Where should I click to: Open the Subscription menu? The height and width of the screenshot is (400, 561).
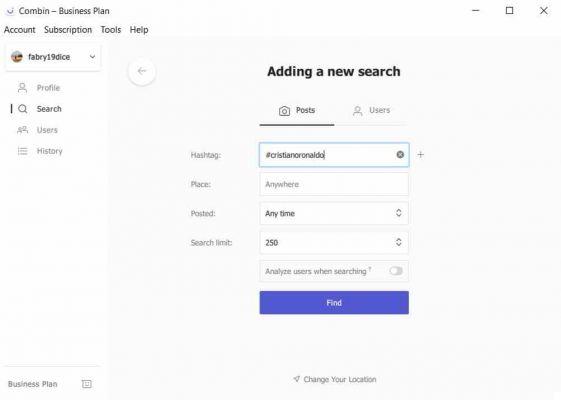pos(68,30)
